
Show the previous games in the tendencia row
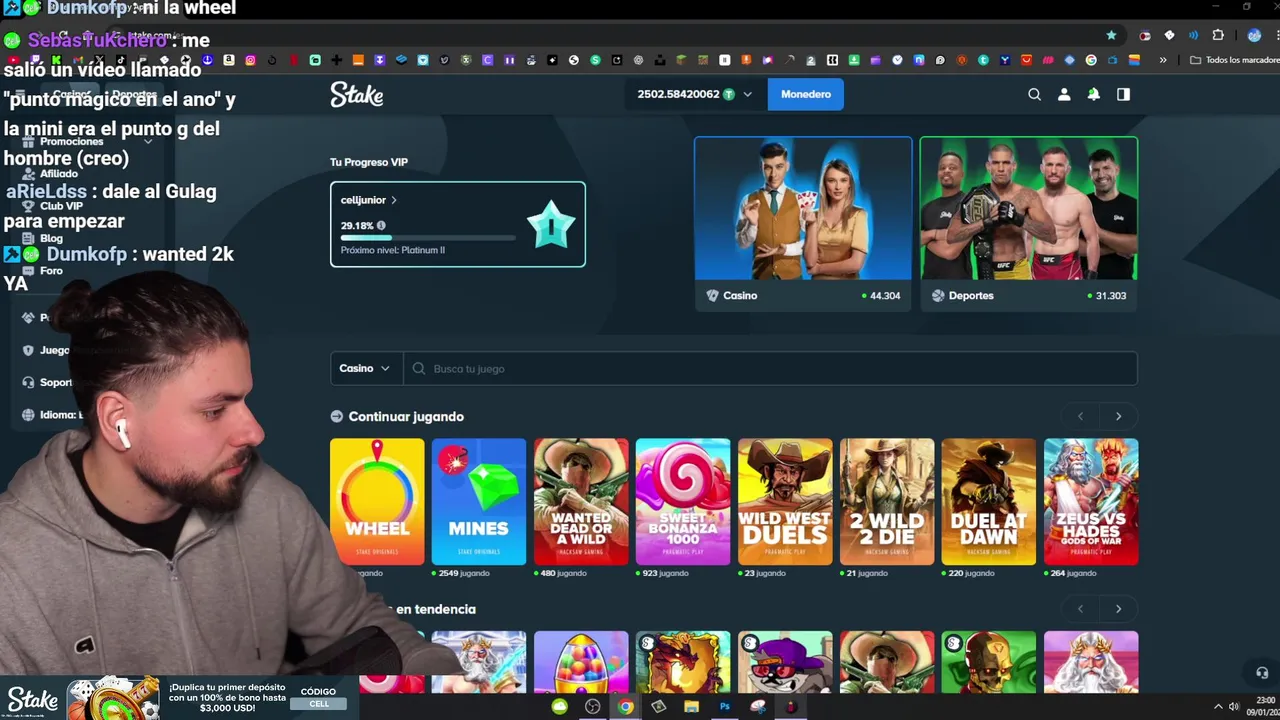(1080, 609)
